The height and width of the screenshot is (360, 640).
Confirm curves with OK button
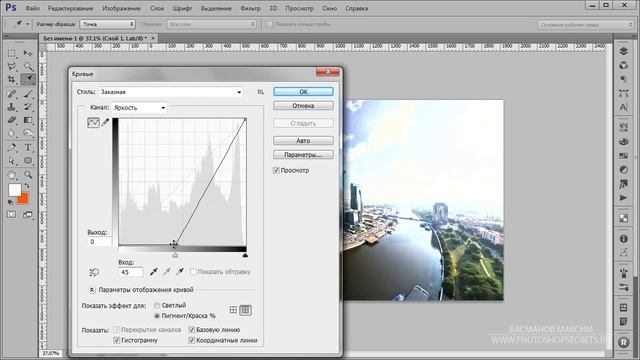[x=303, y=91]
